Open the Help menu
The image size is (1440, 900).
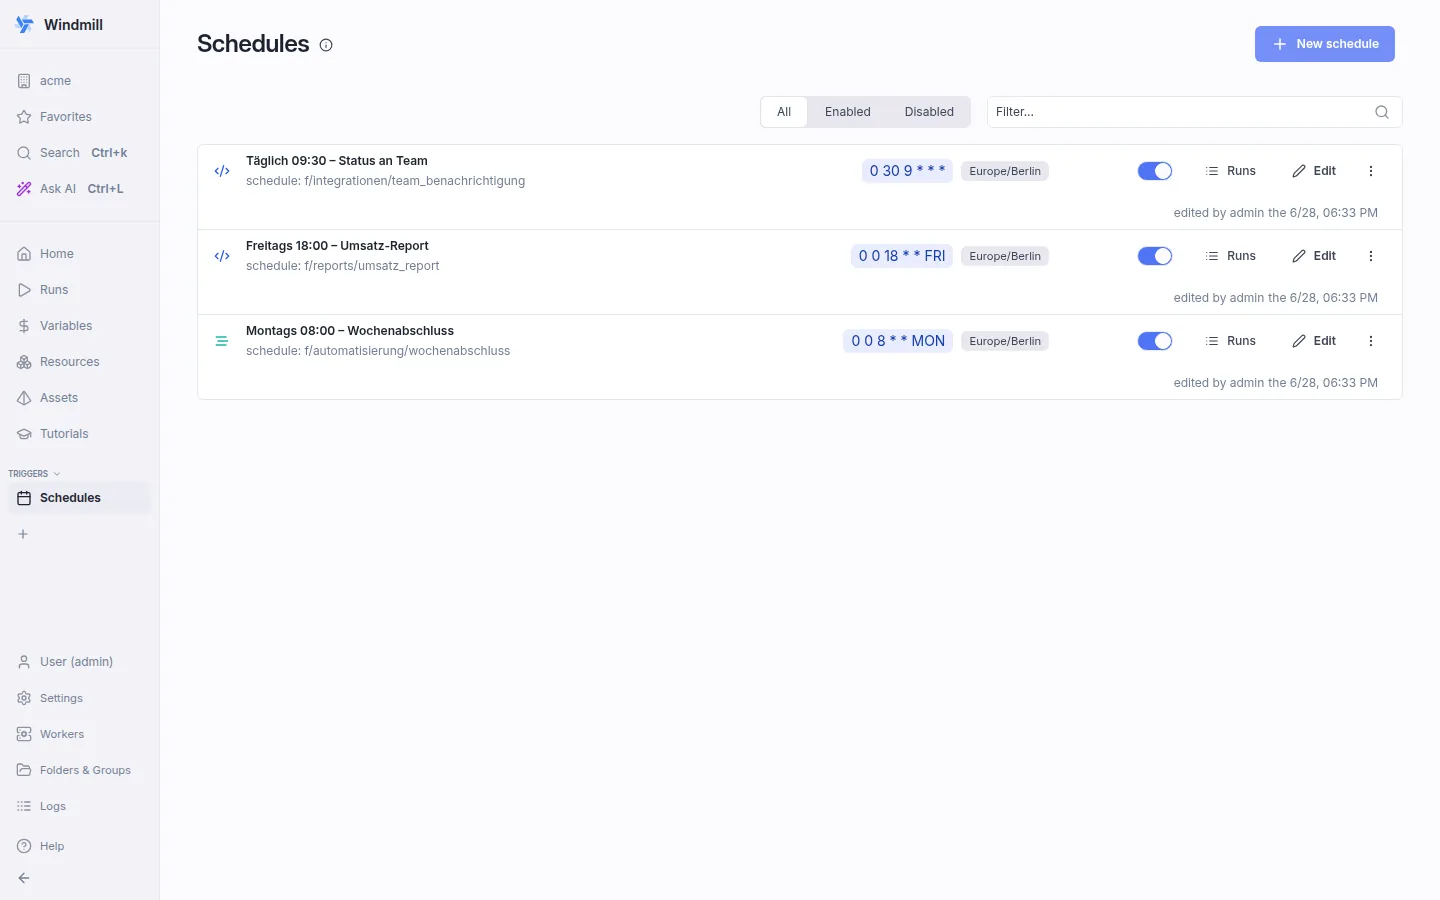(80, 846)
